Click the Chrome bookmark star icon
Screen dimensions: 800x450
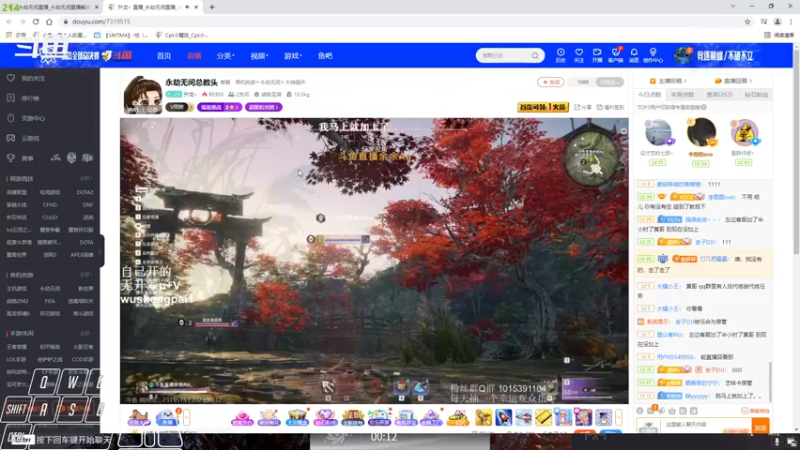pyautogui.click(x=747, y=21)
